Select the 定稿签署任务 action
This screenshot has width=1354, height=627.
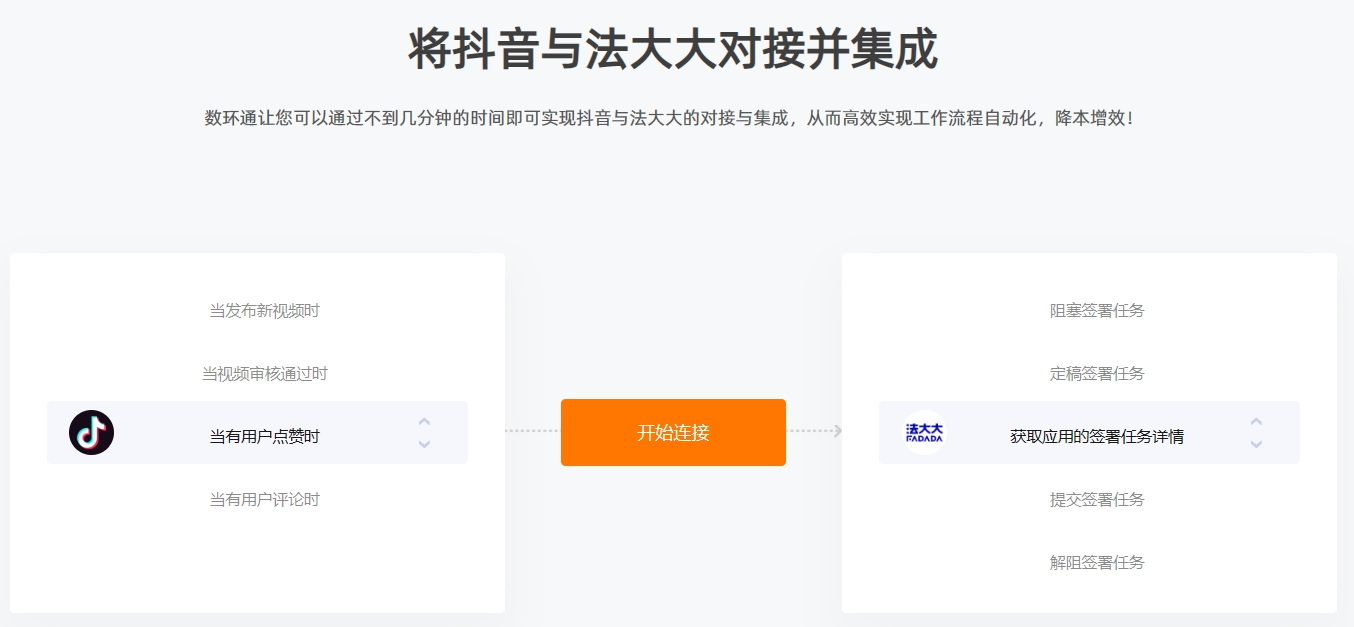point(1097,374)
